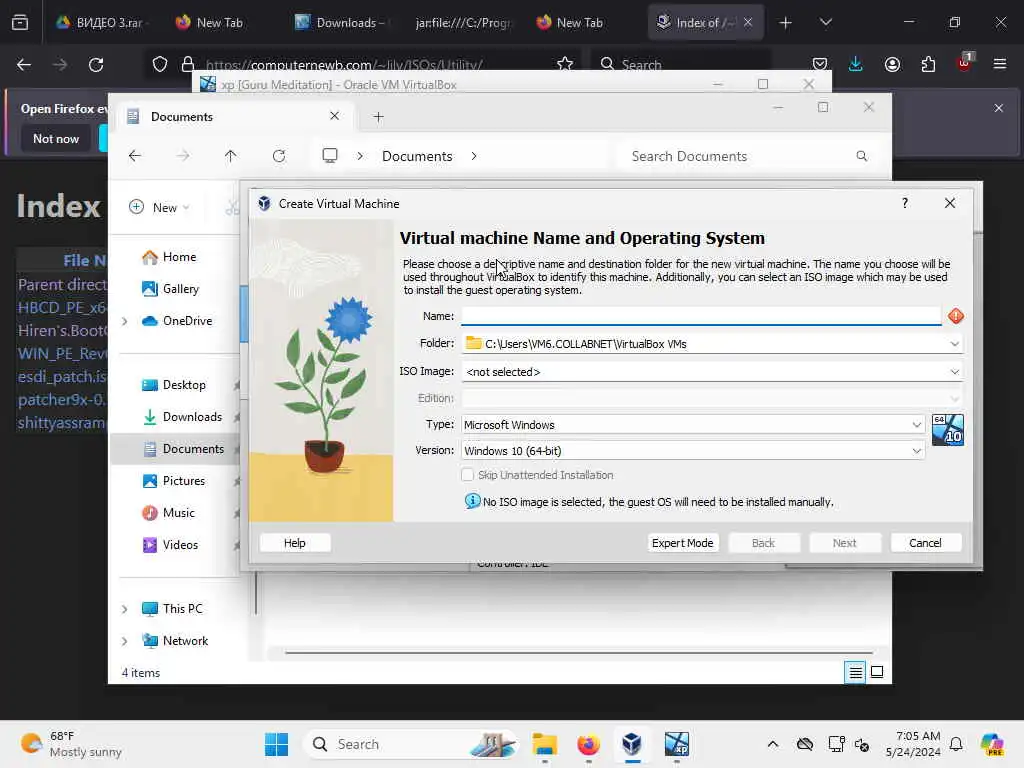Screen dimensions: 1024x768
Task: Click File Explorer back arrow
Action: (x=135, y=155)
